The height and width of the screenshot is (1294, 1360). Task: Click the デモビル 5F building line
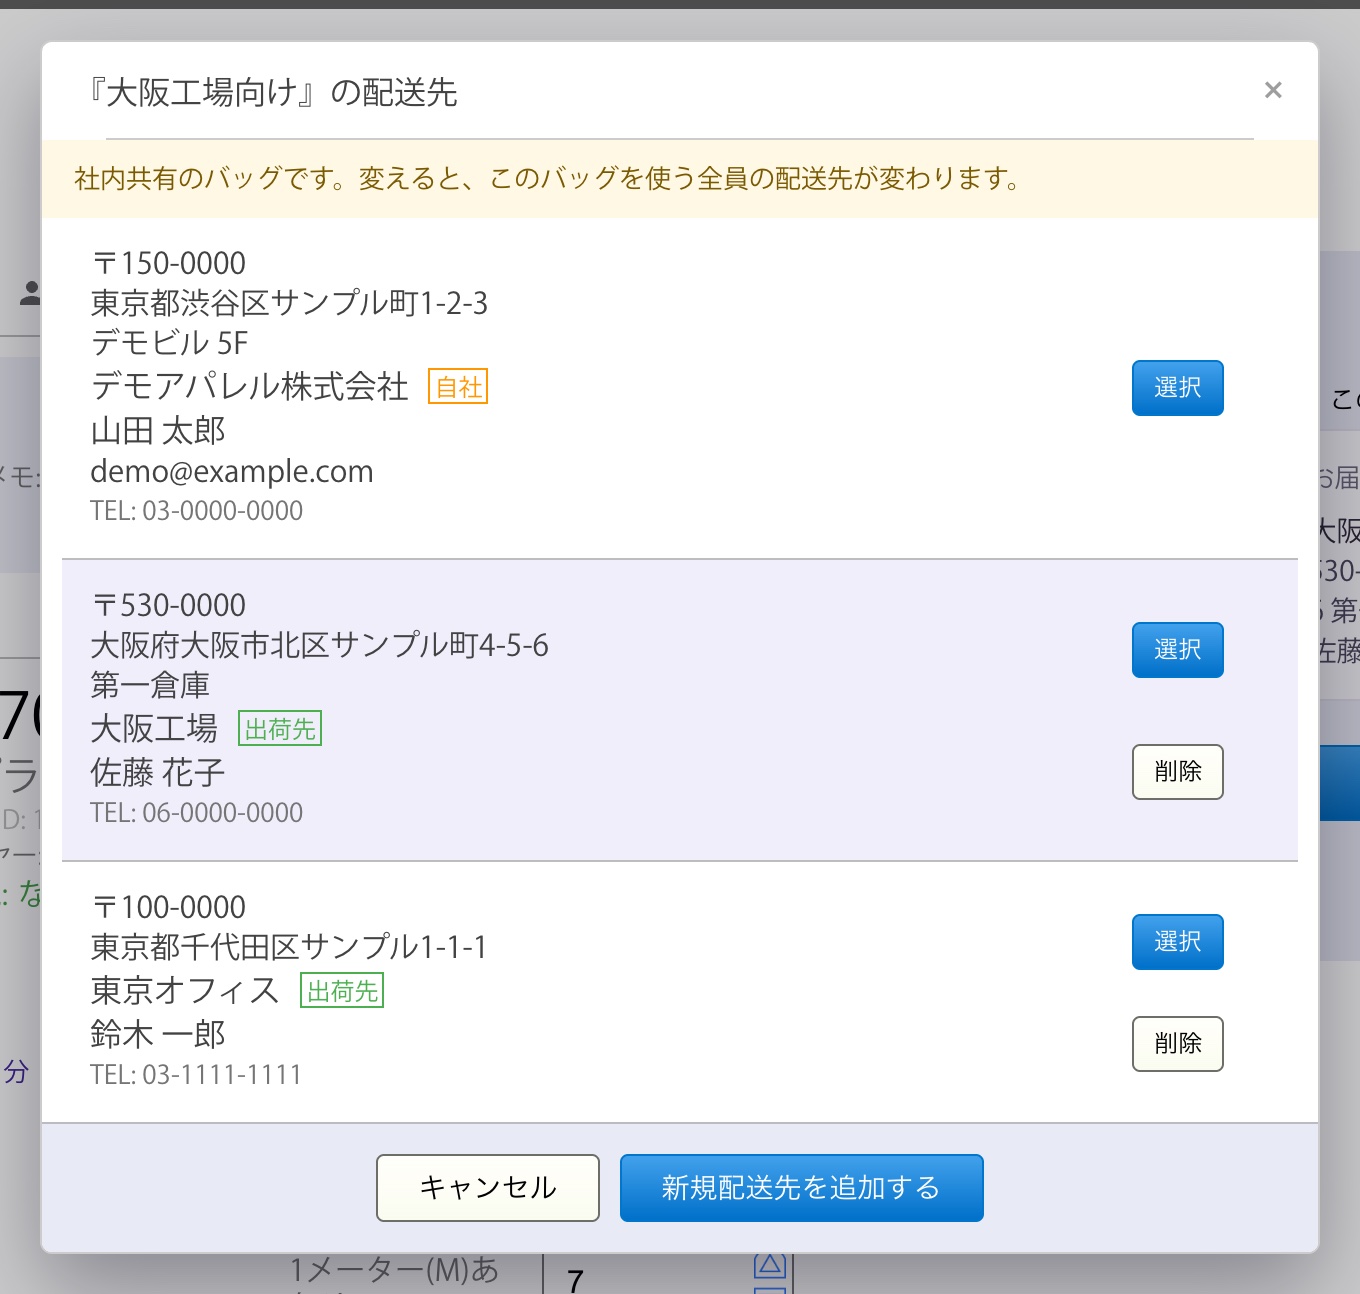click(169, 343)
